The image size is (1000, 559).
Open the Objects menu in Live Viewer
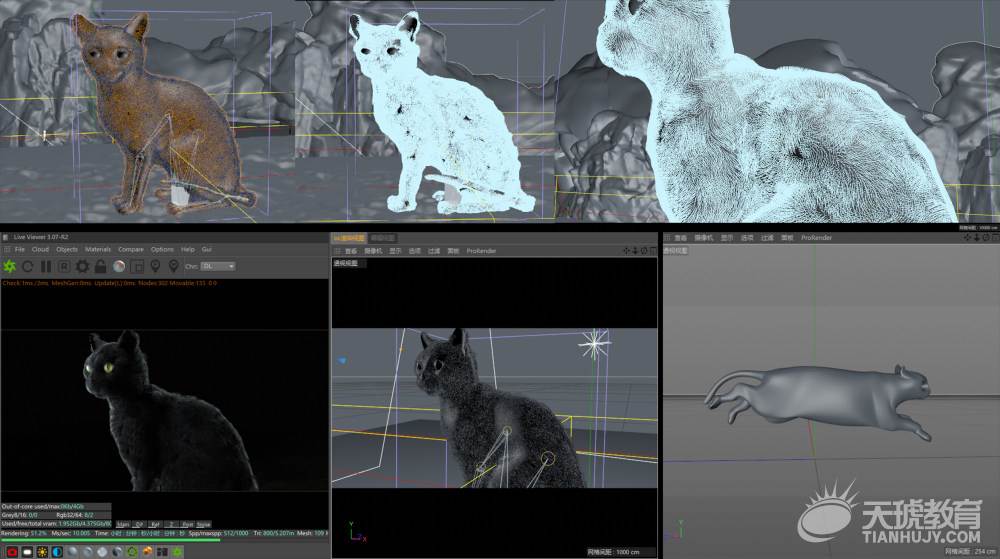tap(67, 249)
